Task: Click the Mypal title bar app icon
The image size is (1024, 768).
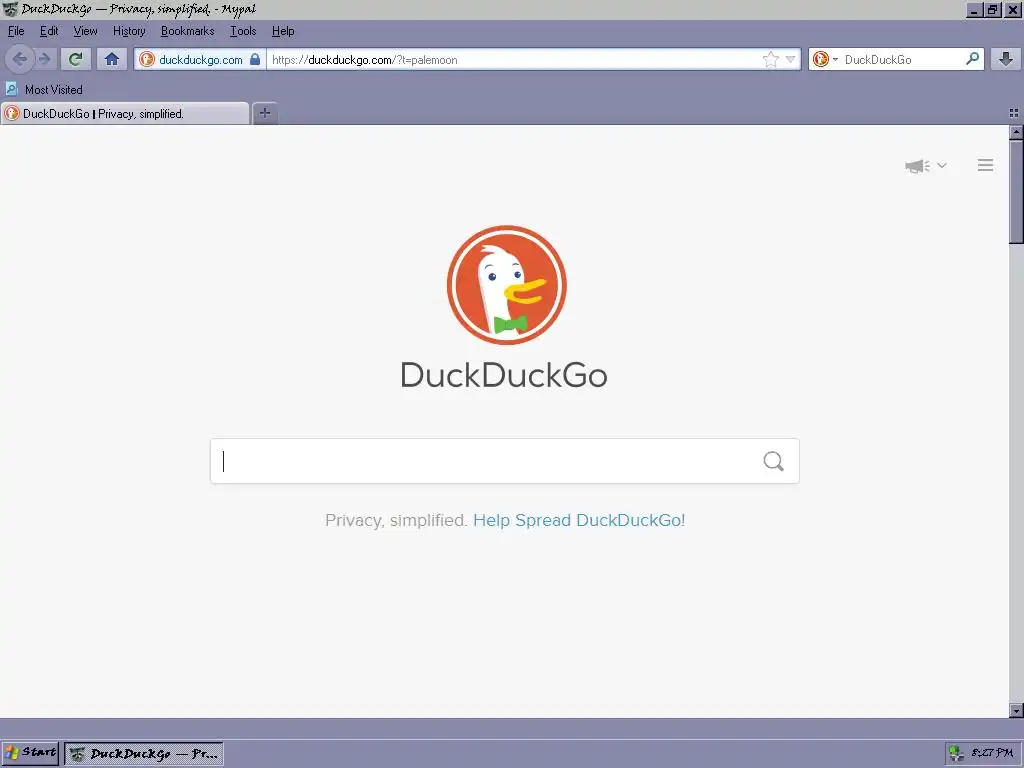Action: pos(10,9)
